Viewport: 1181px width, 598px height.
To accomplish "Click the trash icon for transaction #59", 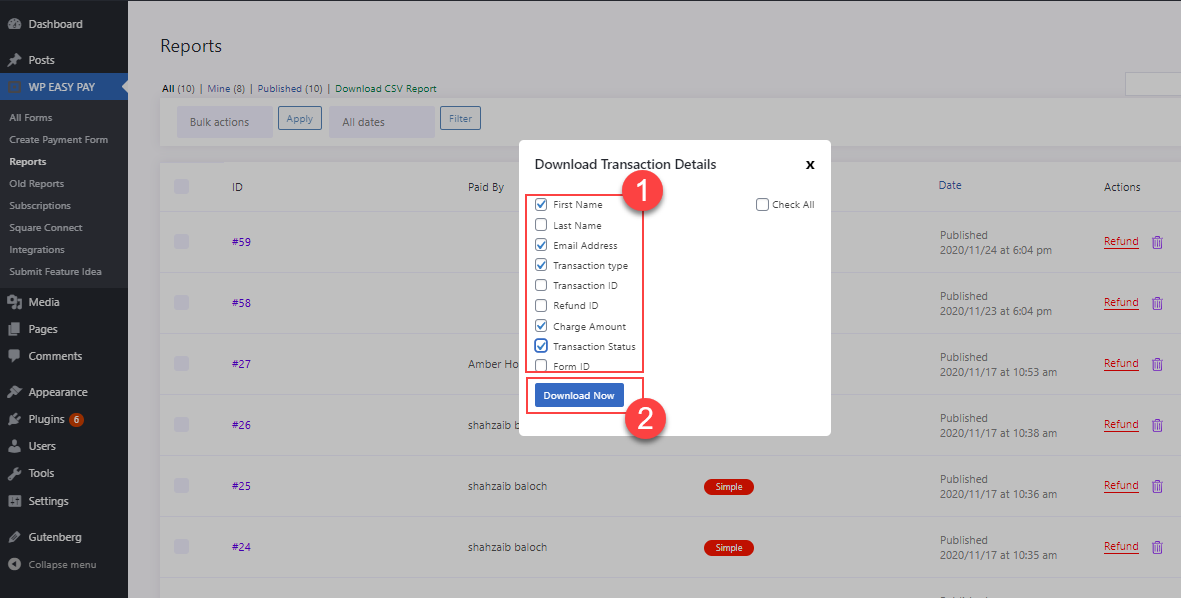I will [x=1157, y=242].
